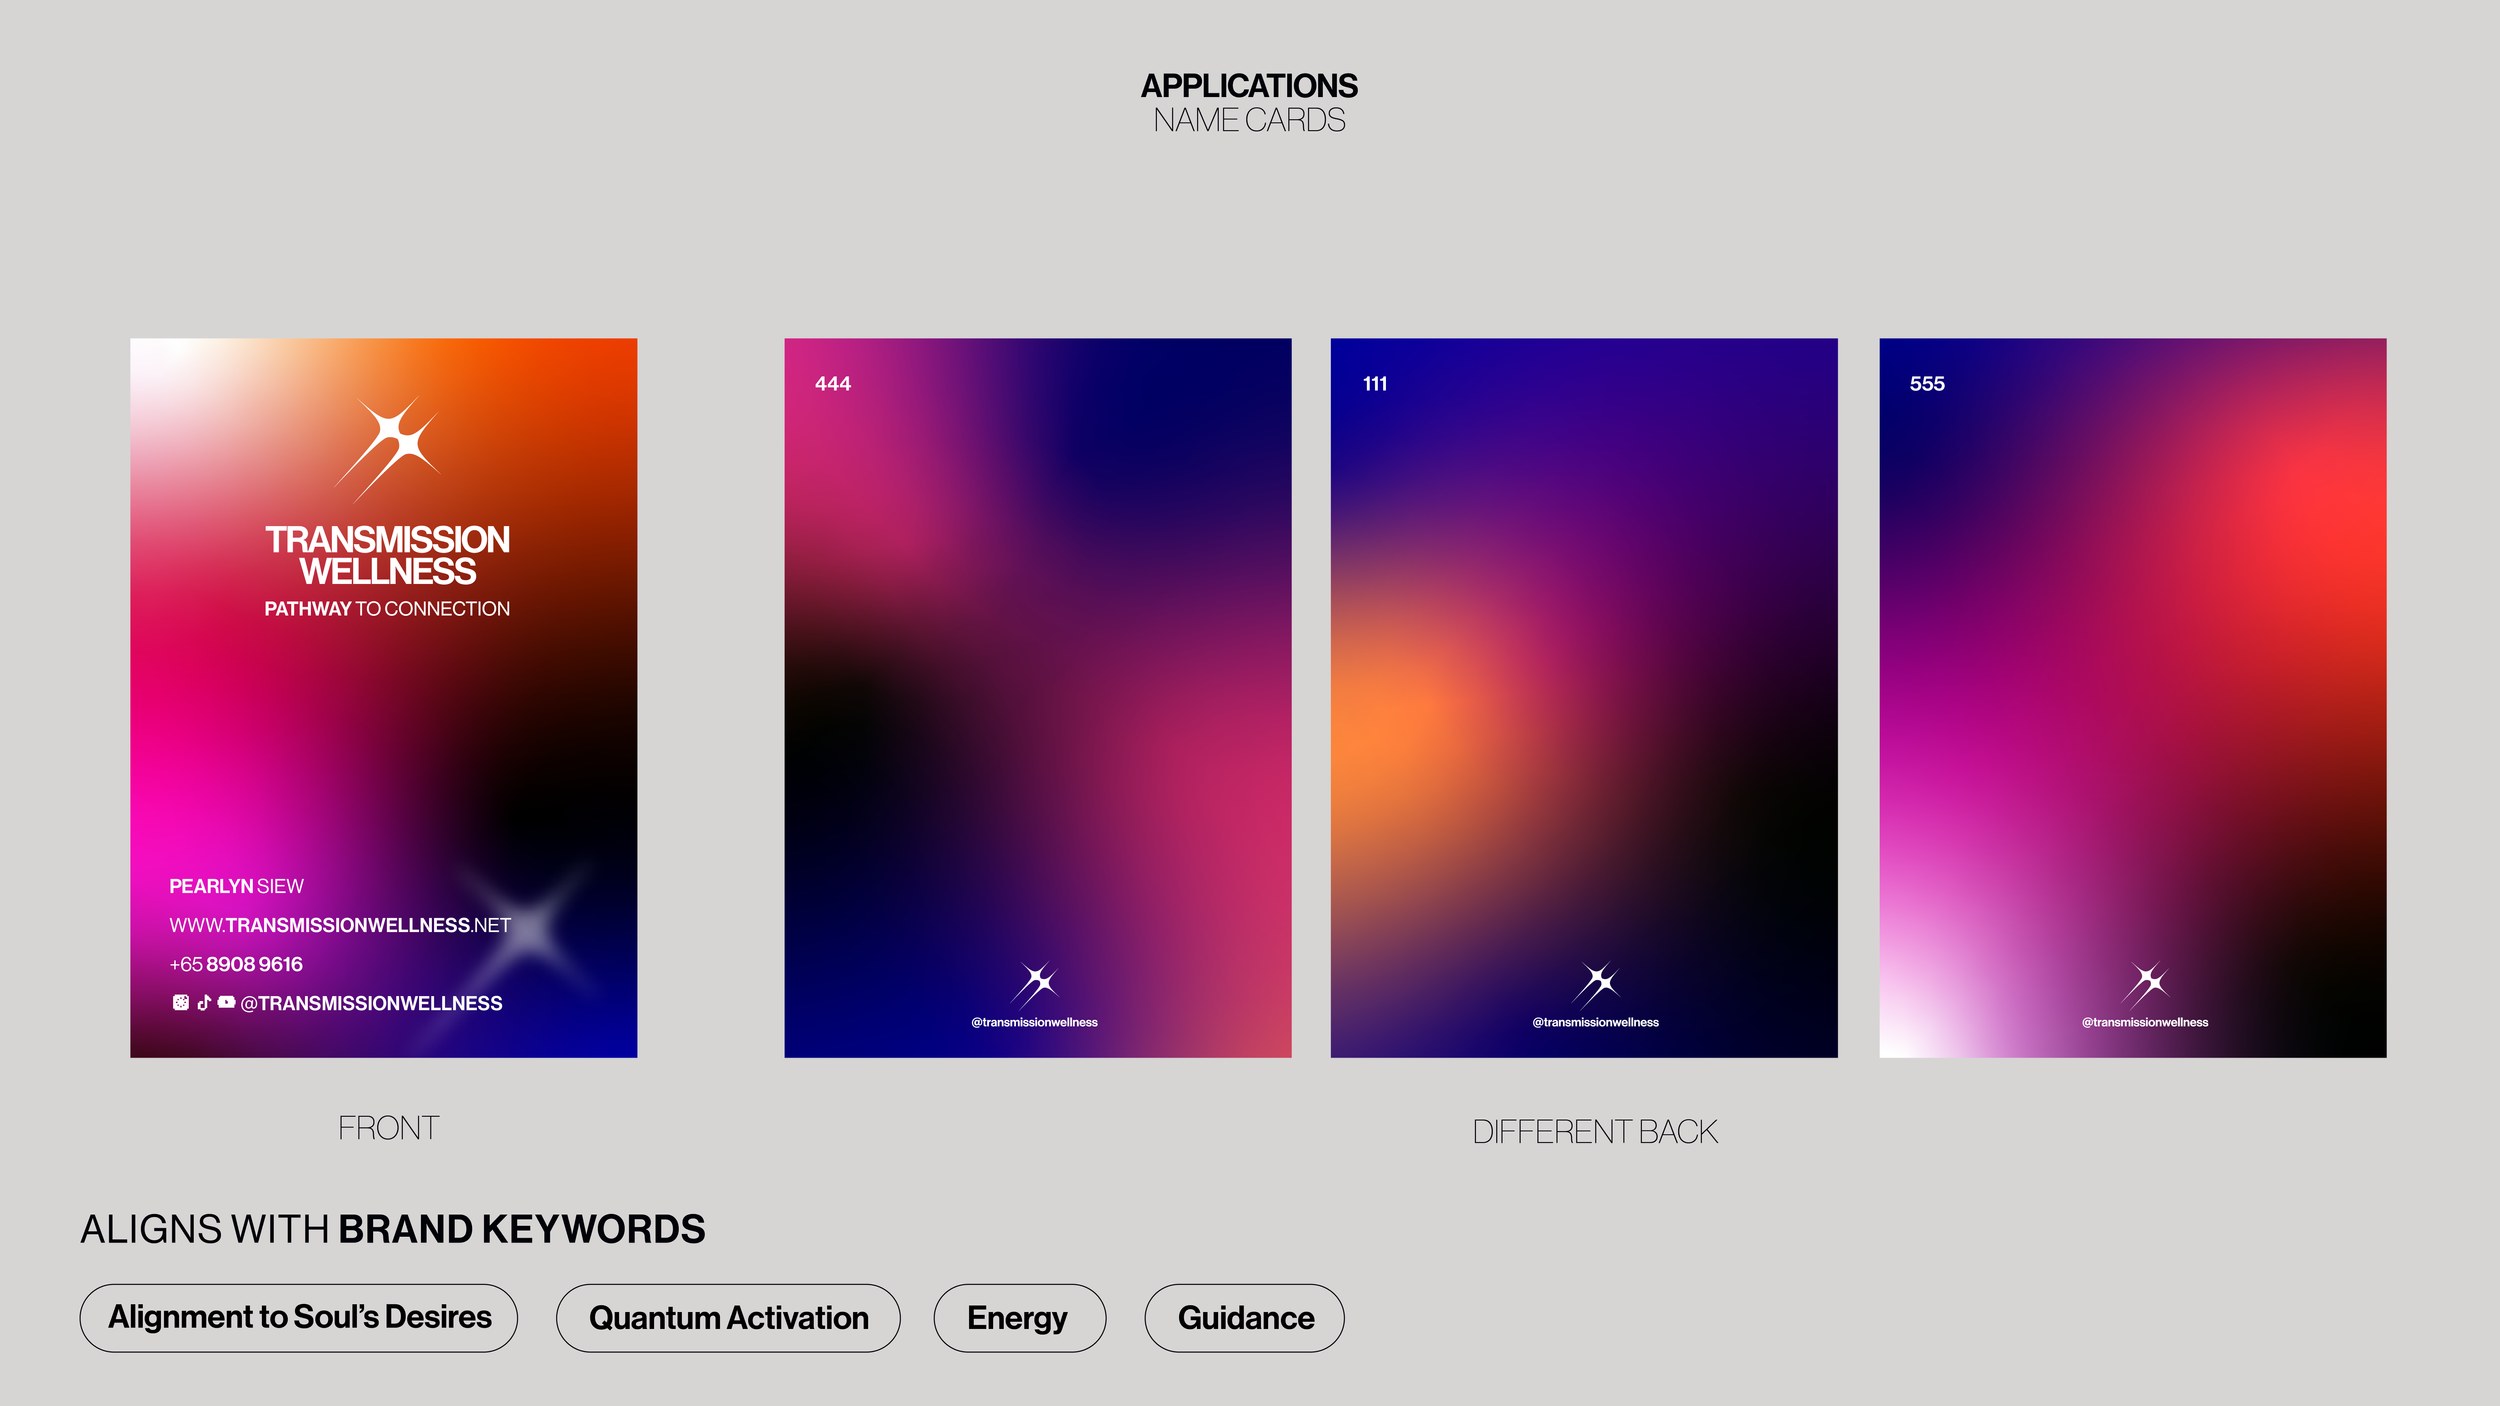This screenshot has height=1406, width=2500.
Task: Click the blurred star glow on front card
Action: [532, 928]
